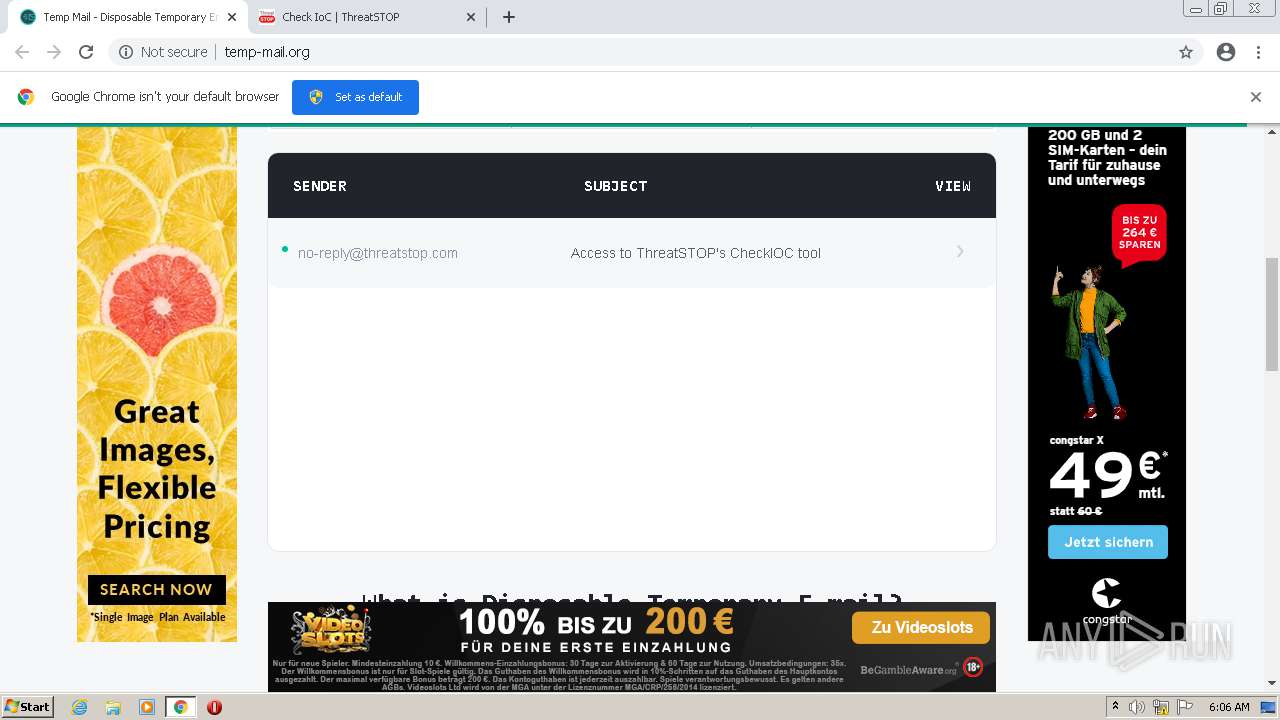The image size is (1280, 720).
Task: Open the Great Images Flexible Pricing ad
Action: pos(157,385)
